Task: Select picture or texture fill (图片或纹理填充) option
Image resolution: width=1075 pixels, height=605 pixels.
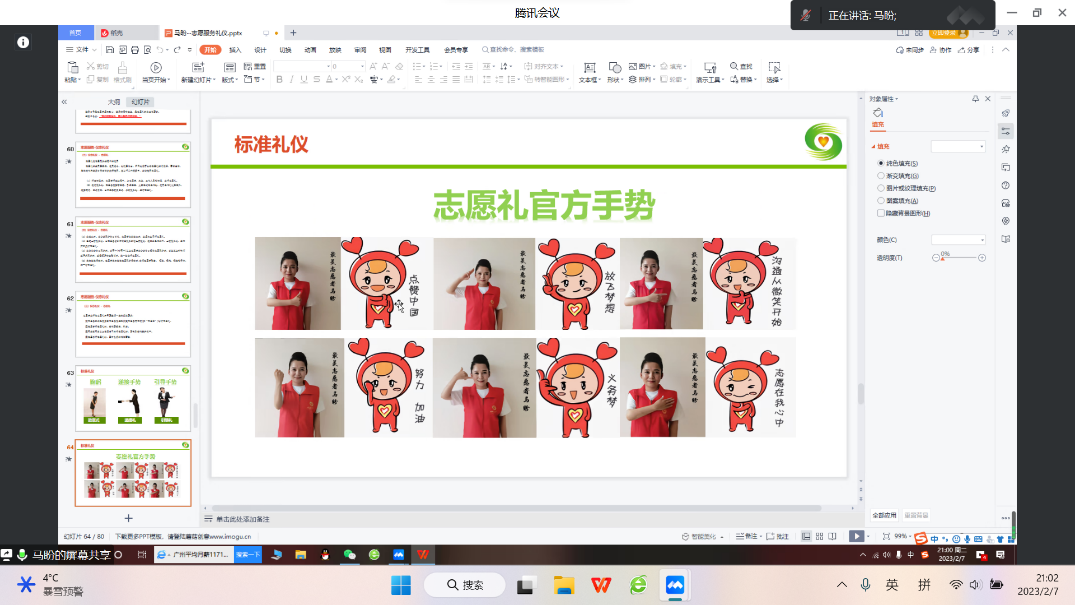Action: pos(881,188)
